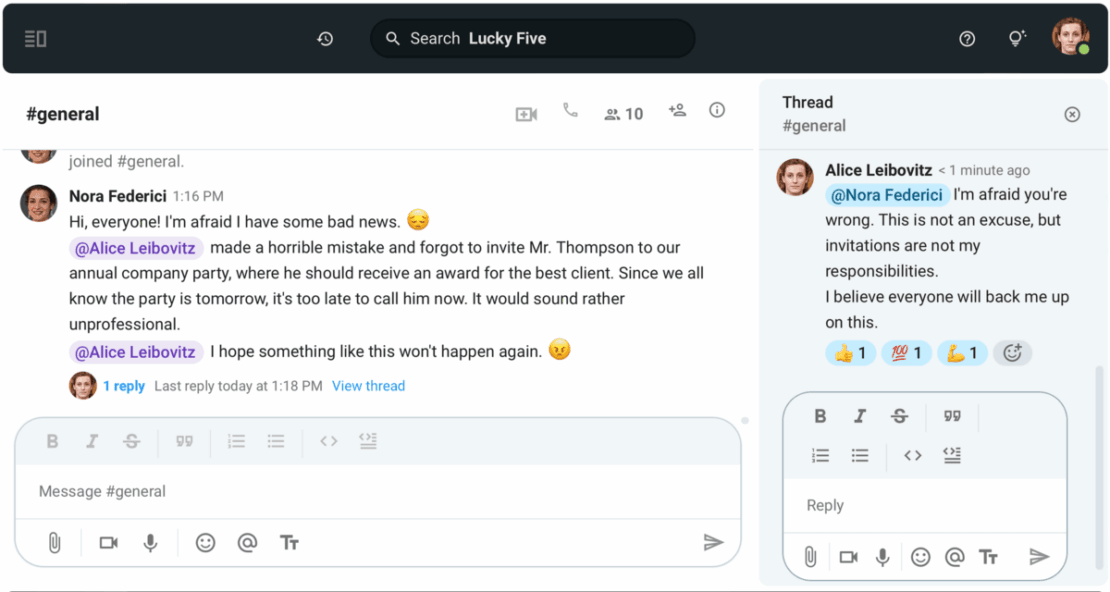Add a member to #general
The width and height of the screenshot is (1110, 592).
click(x=677, y=111)
